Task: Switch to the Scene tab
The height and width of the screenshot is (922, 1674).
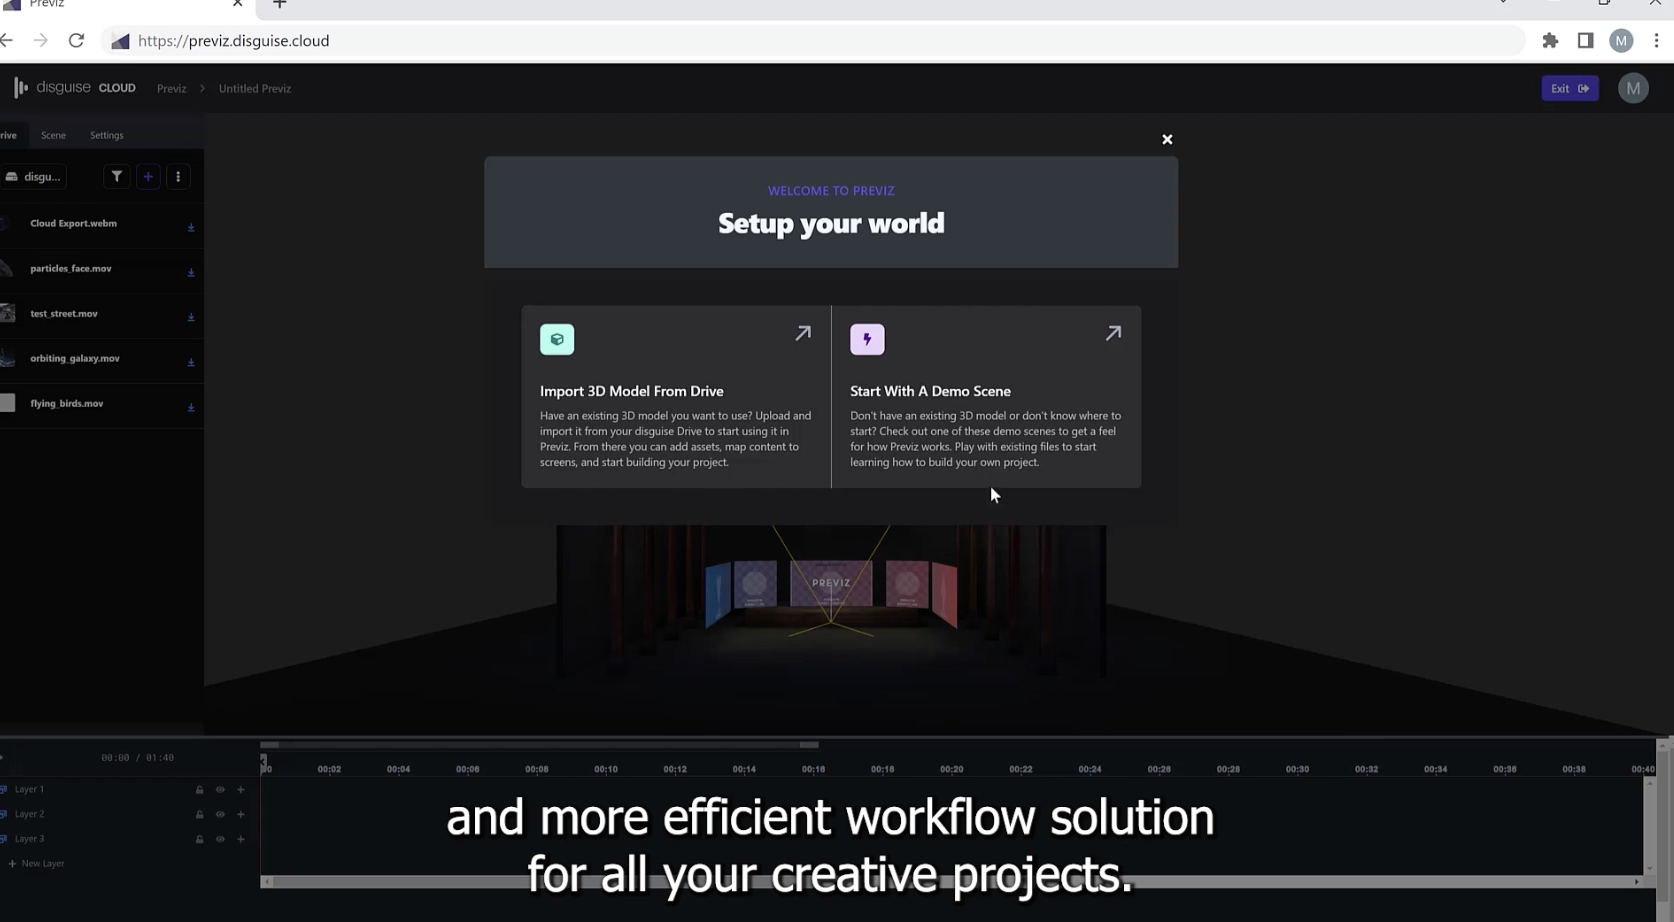Action: click(x=53, y=135)
